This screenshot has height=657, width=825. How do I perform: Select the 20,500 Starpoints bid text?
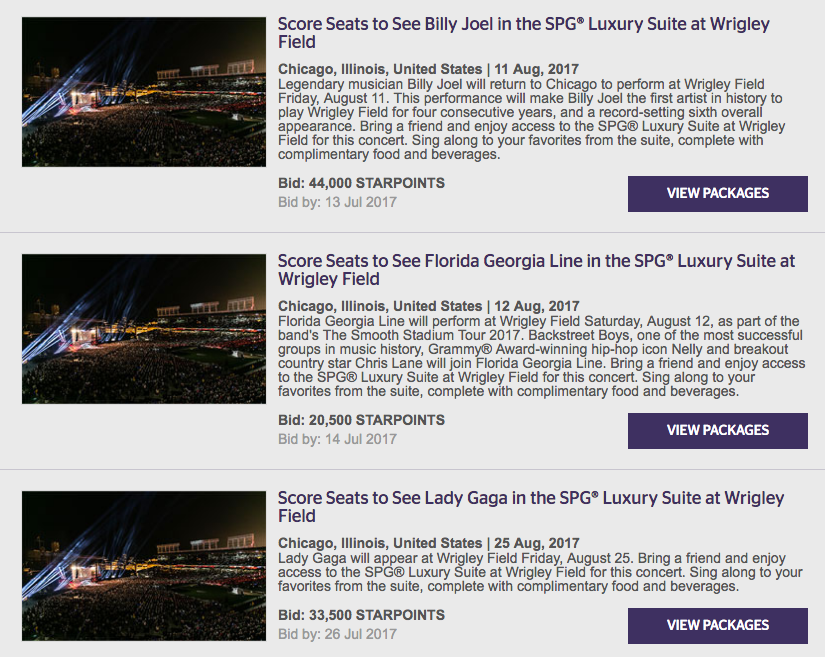[361, 421]
